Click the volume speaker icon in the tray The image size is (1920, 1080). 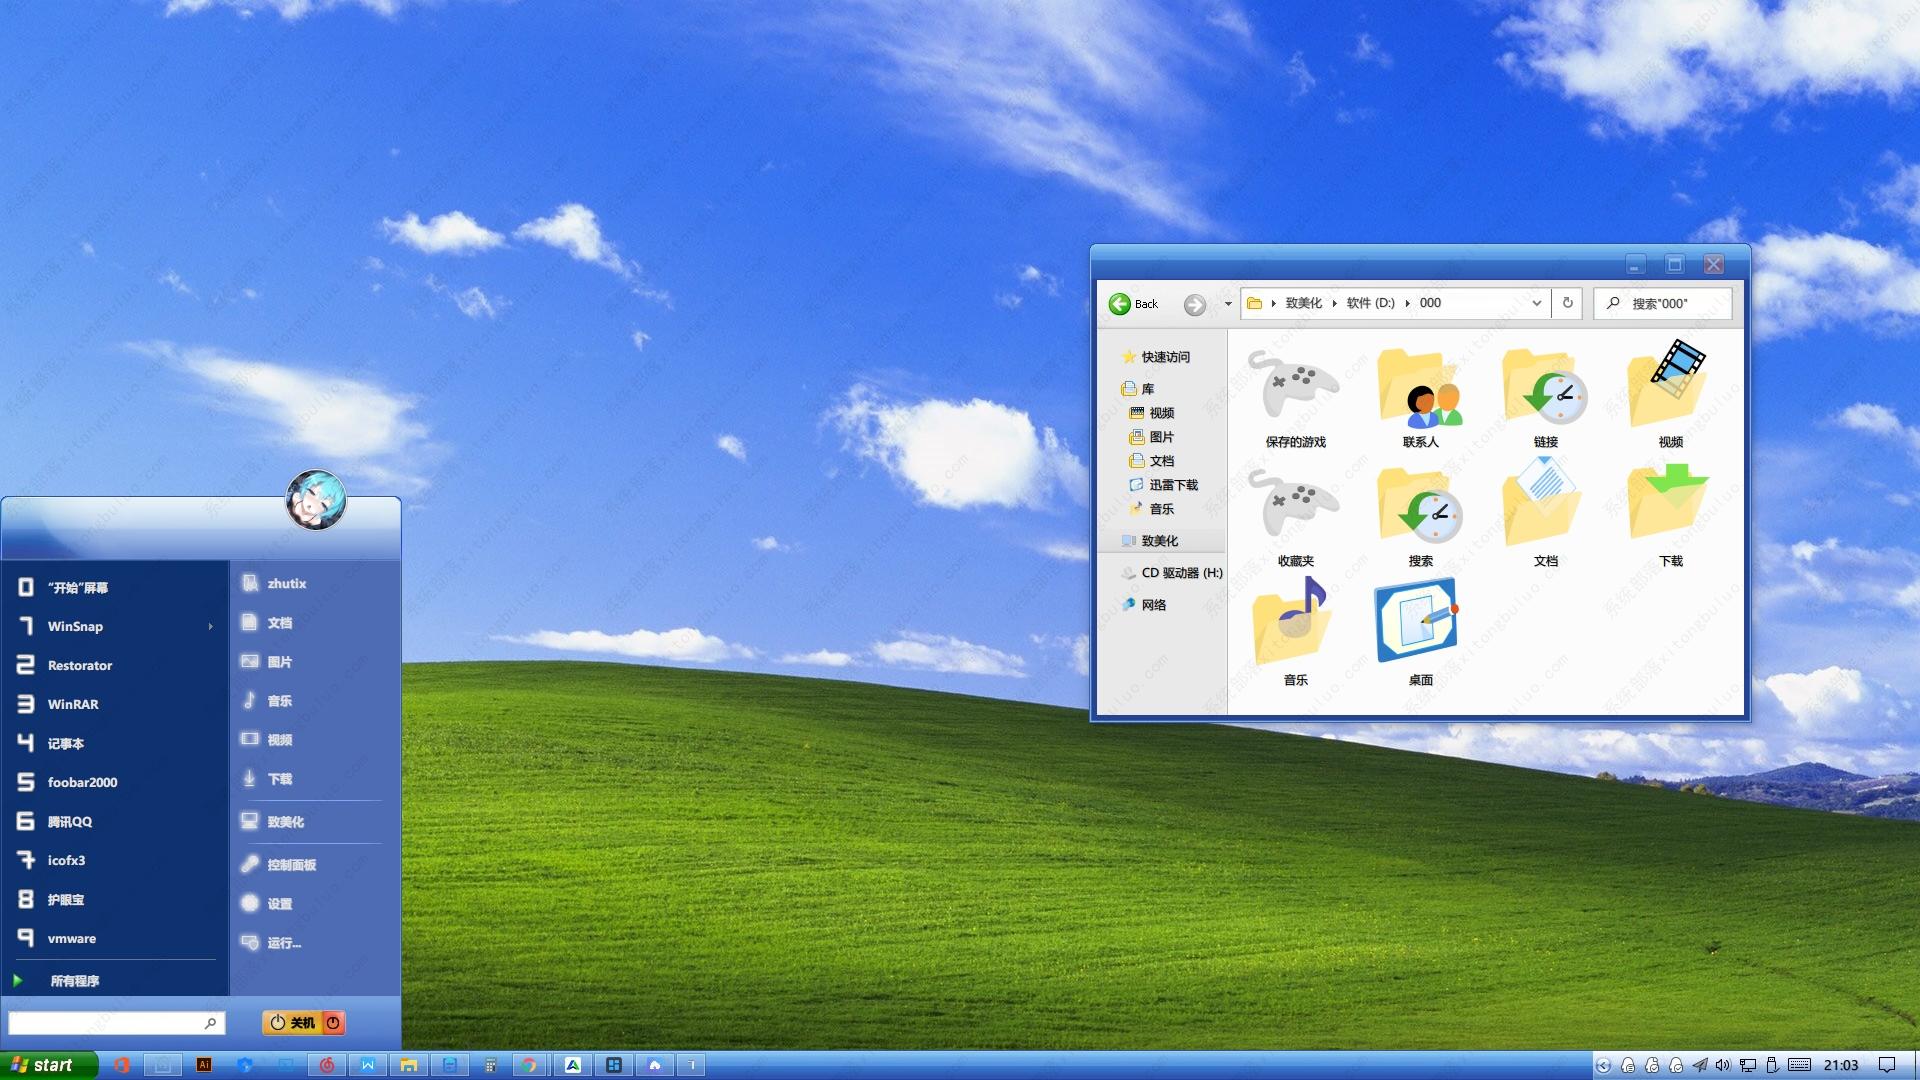[x=1723, y=1065]
